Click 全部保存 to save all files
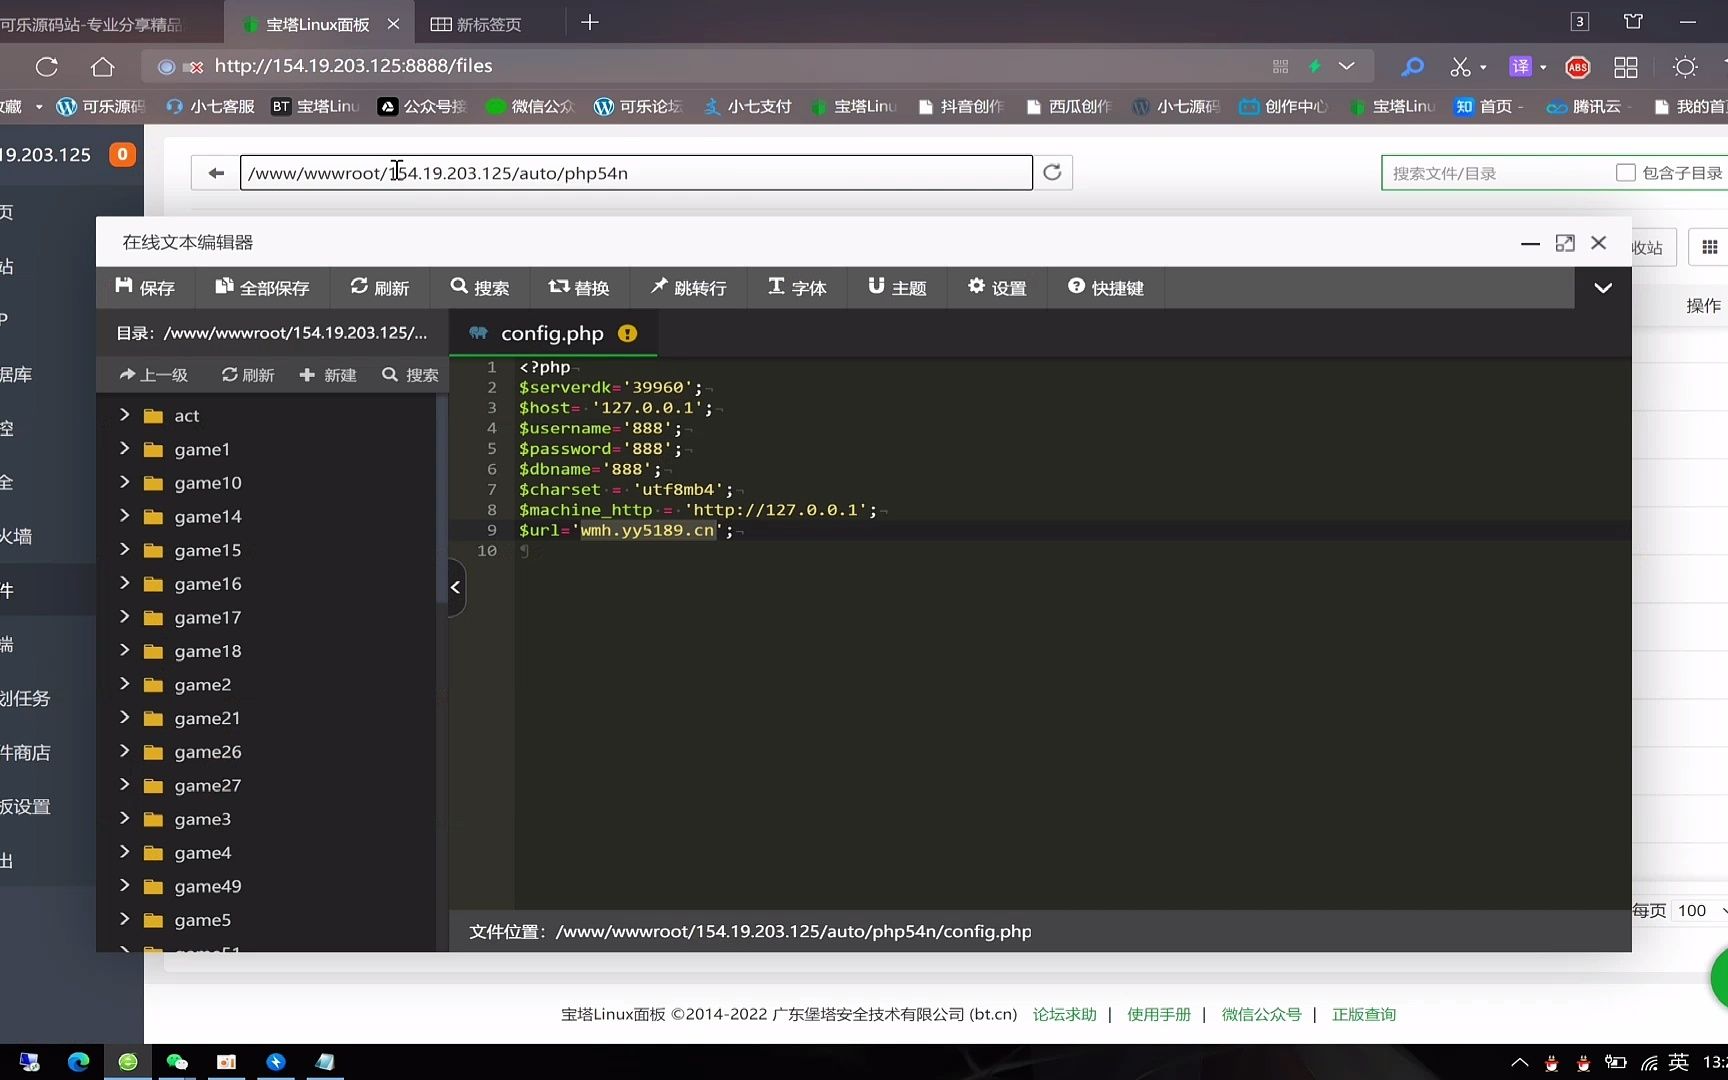The image size is (1728, 1080). [x=262, y=288]
